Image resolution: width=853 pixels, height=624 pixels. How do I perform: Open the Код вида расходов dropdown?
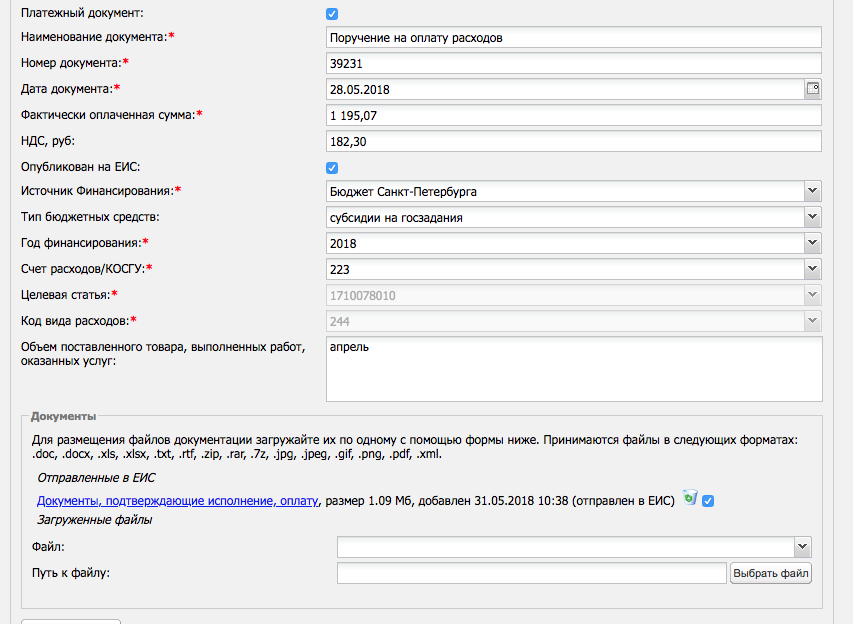(812, 322)
